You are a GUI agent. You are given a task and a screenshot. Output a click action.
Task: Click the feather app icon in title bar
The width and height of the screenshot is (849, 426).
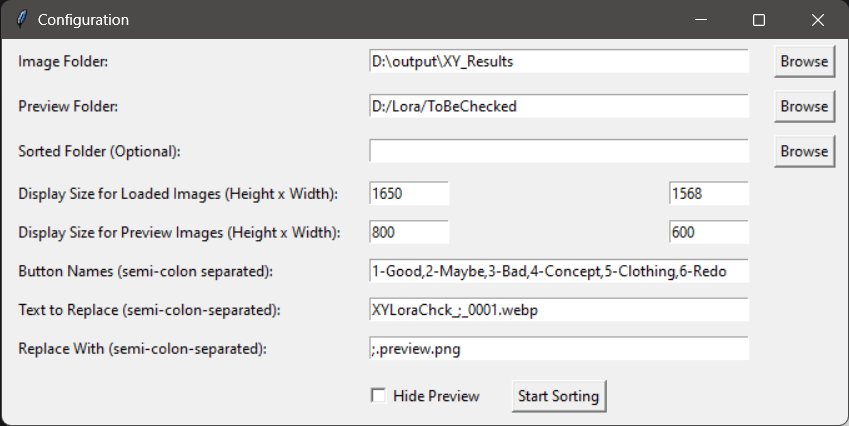(x=18, y=19)
